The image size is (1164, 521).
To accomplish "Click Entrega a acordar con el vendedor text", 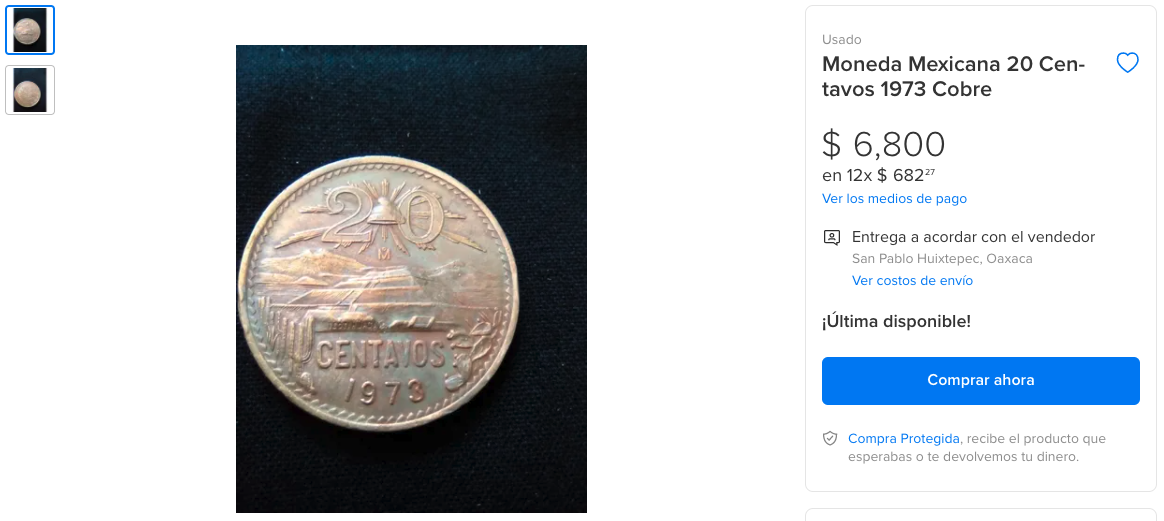I will tap(973, 238).
